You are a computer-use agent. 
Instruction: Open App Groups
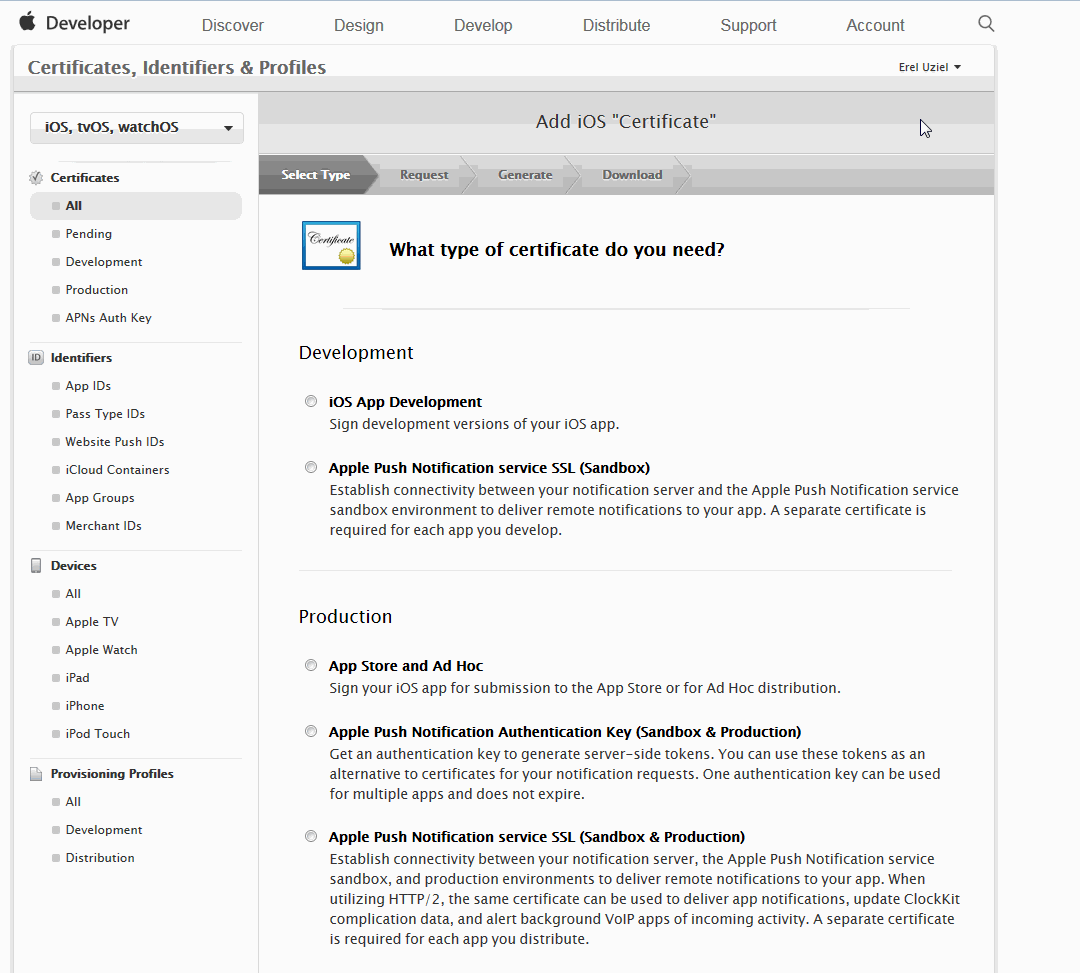click(100, 498)
